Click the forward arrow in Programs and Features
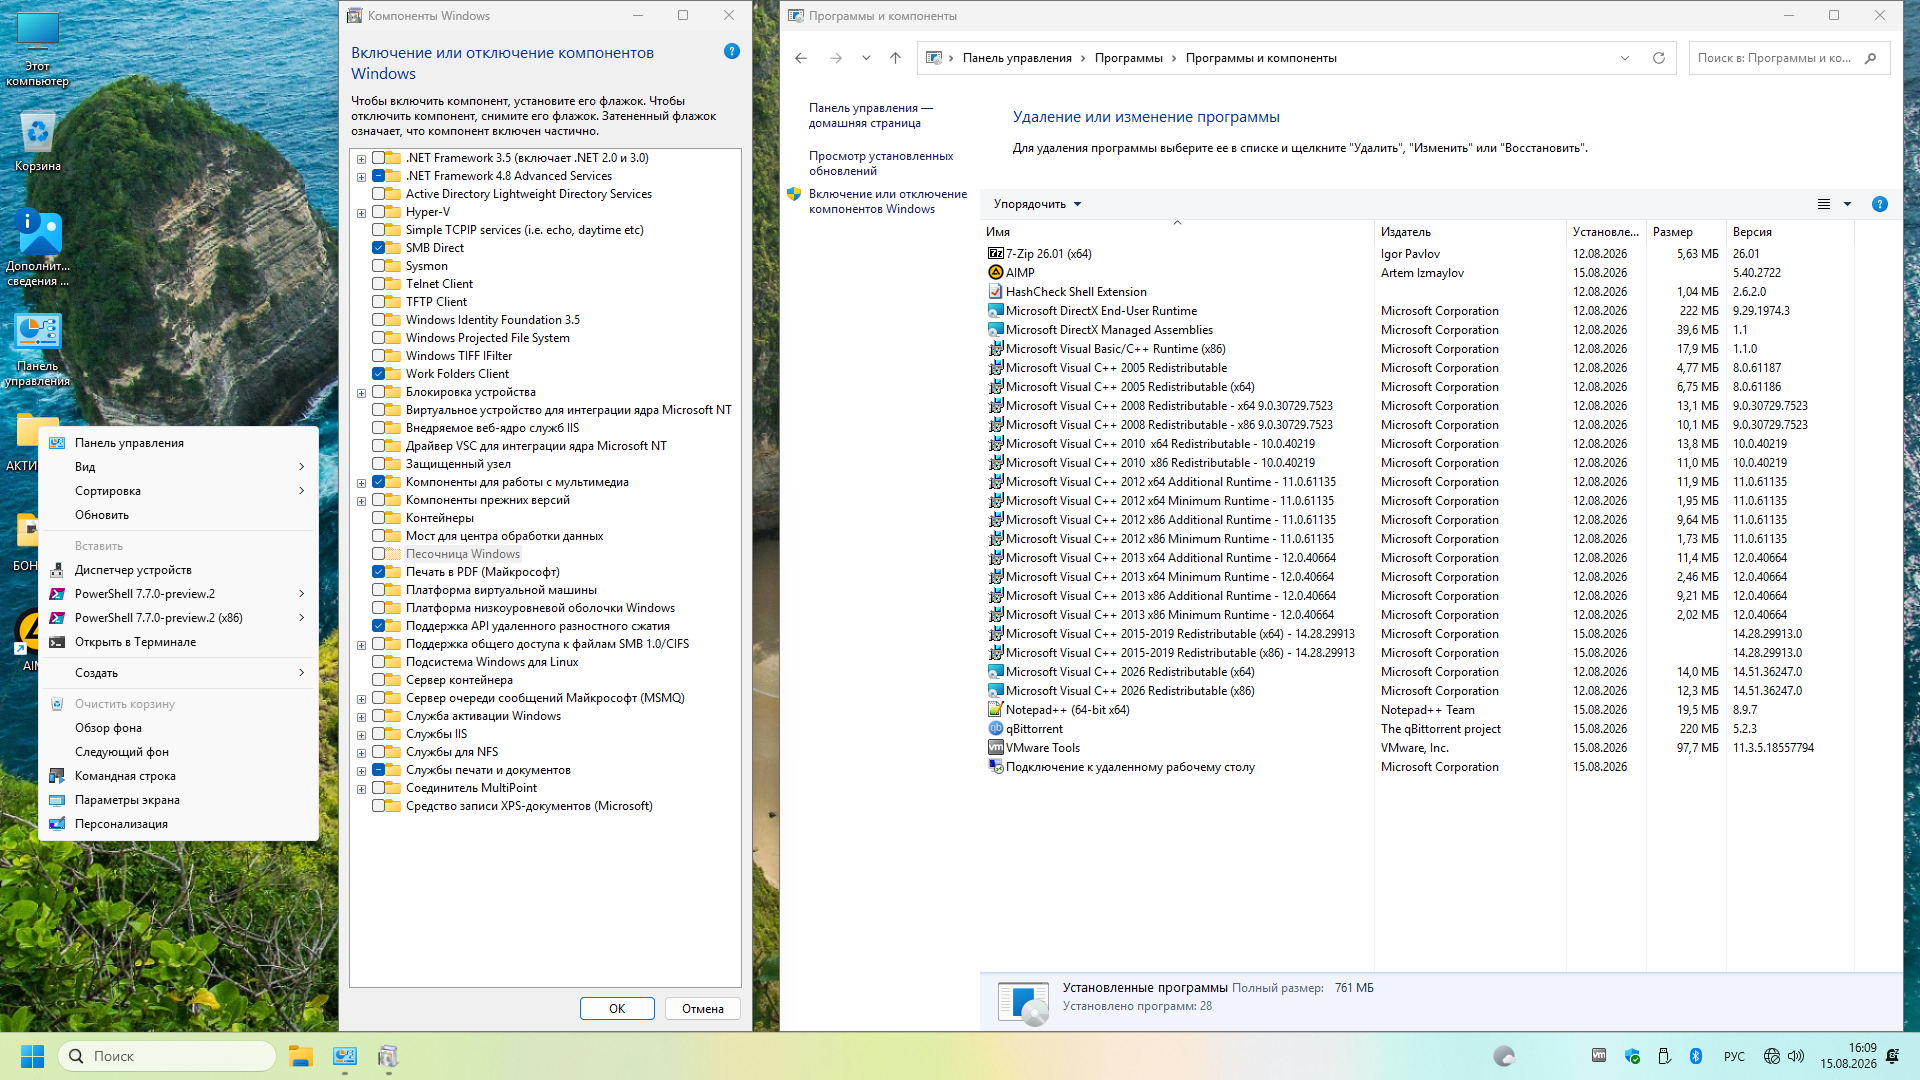Image resolution: width=1920 pixels, height=1080 pixels. click(836, 58)
